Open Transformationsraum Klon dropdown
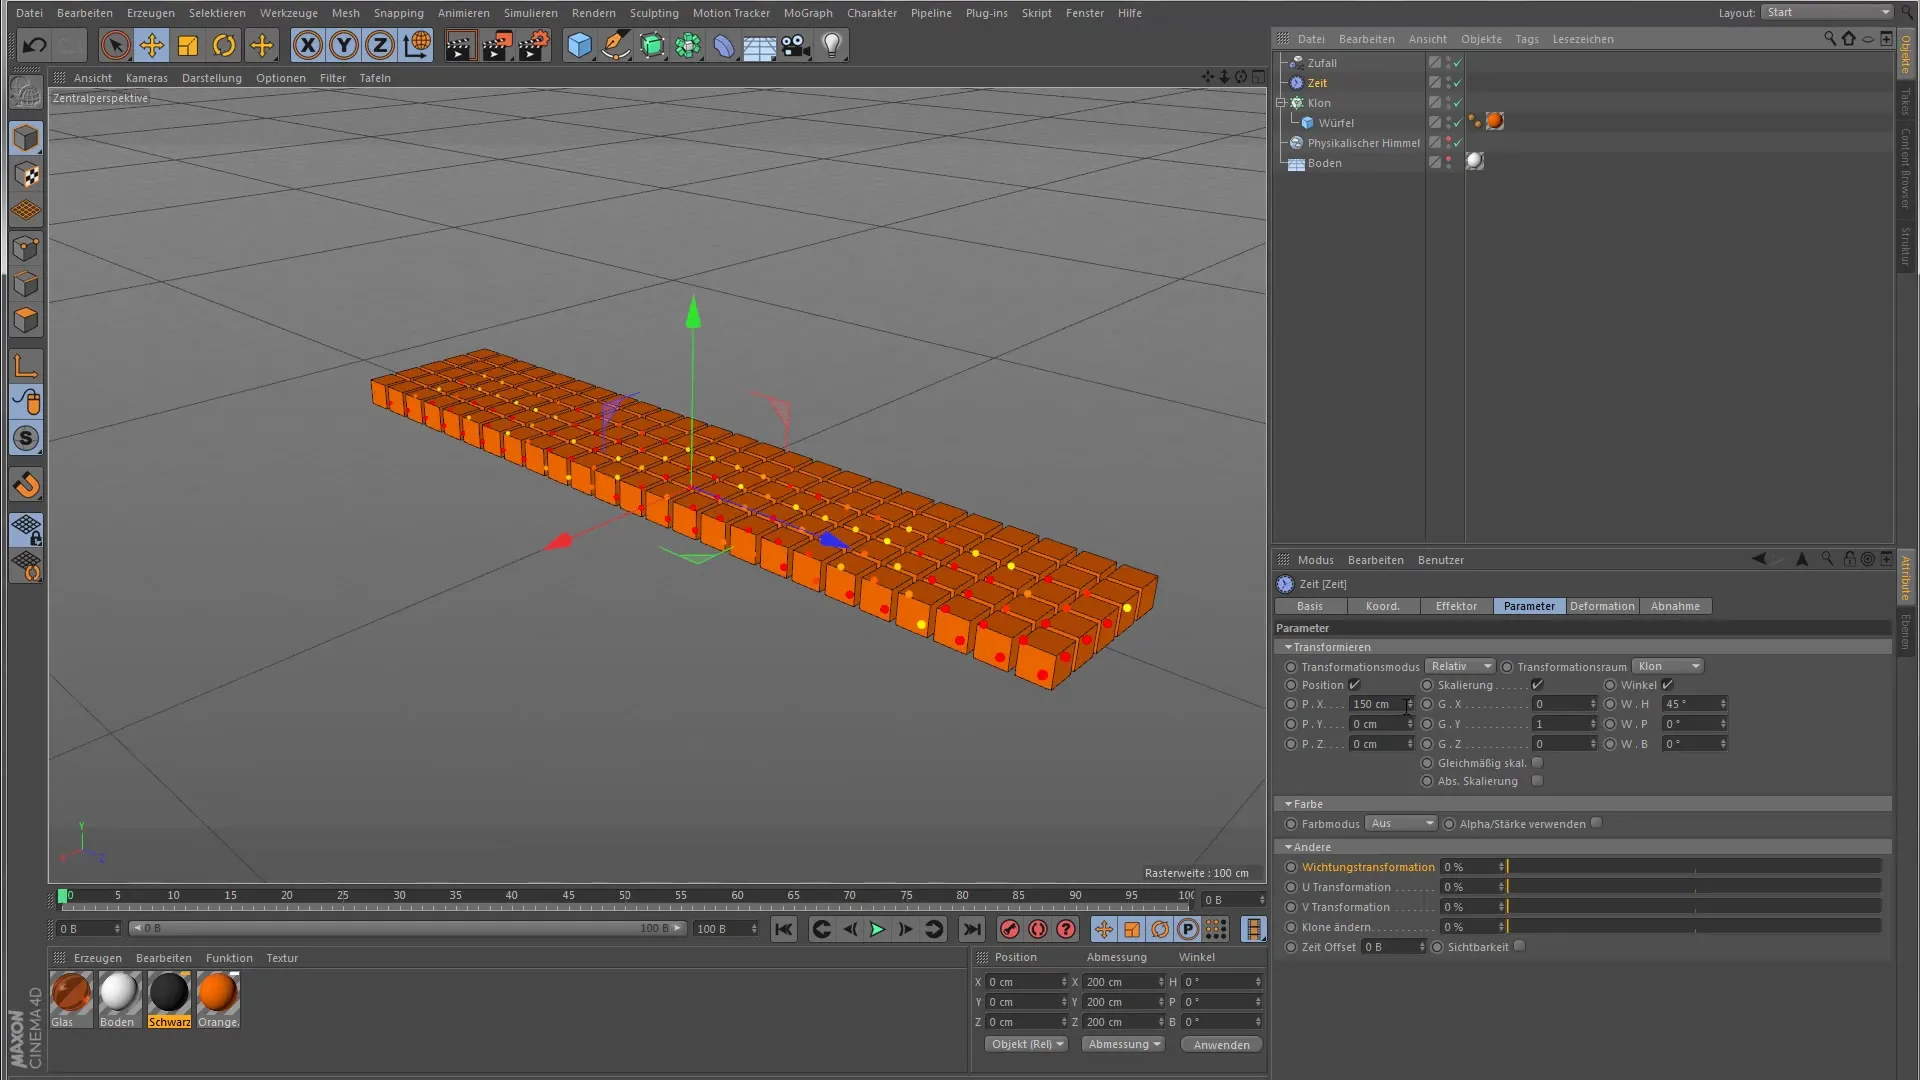1920x1080 pixels. 1667,666
